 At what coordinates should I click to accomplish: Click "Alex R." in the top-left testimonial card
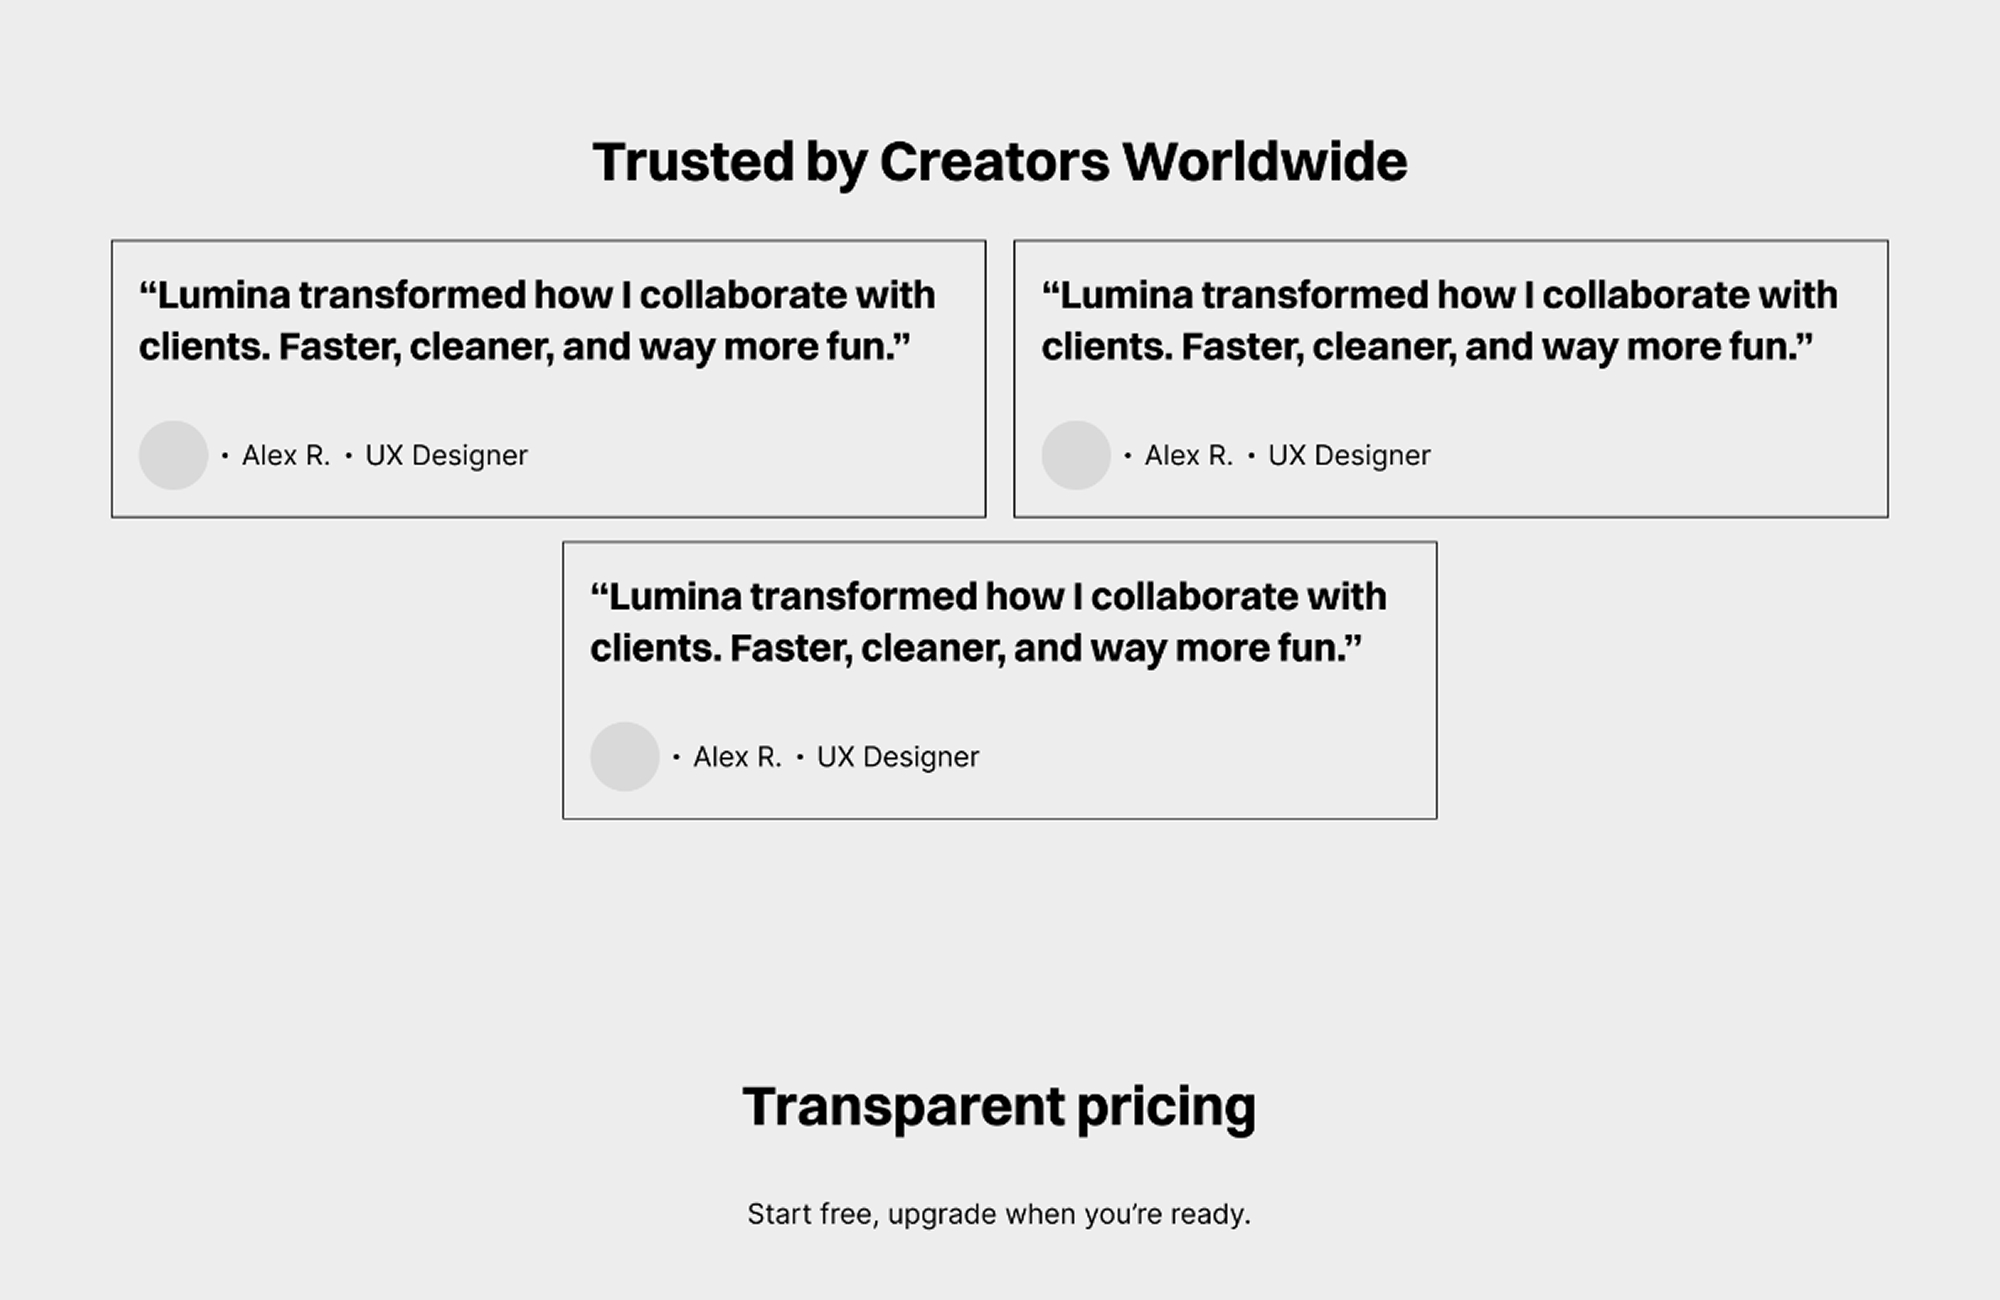[286, 456]
